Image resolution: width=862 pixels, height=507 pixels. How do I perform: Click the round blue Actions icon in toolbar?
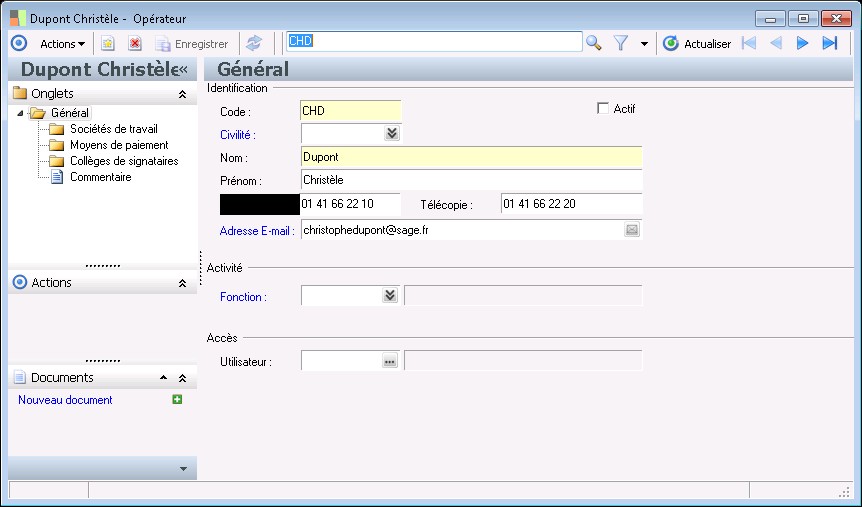19,43
